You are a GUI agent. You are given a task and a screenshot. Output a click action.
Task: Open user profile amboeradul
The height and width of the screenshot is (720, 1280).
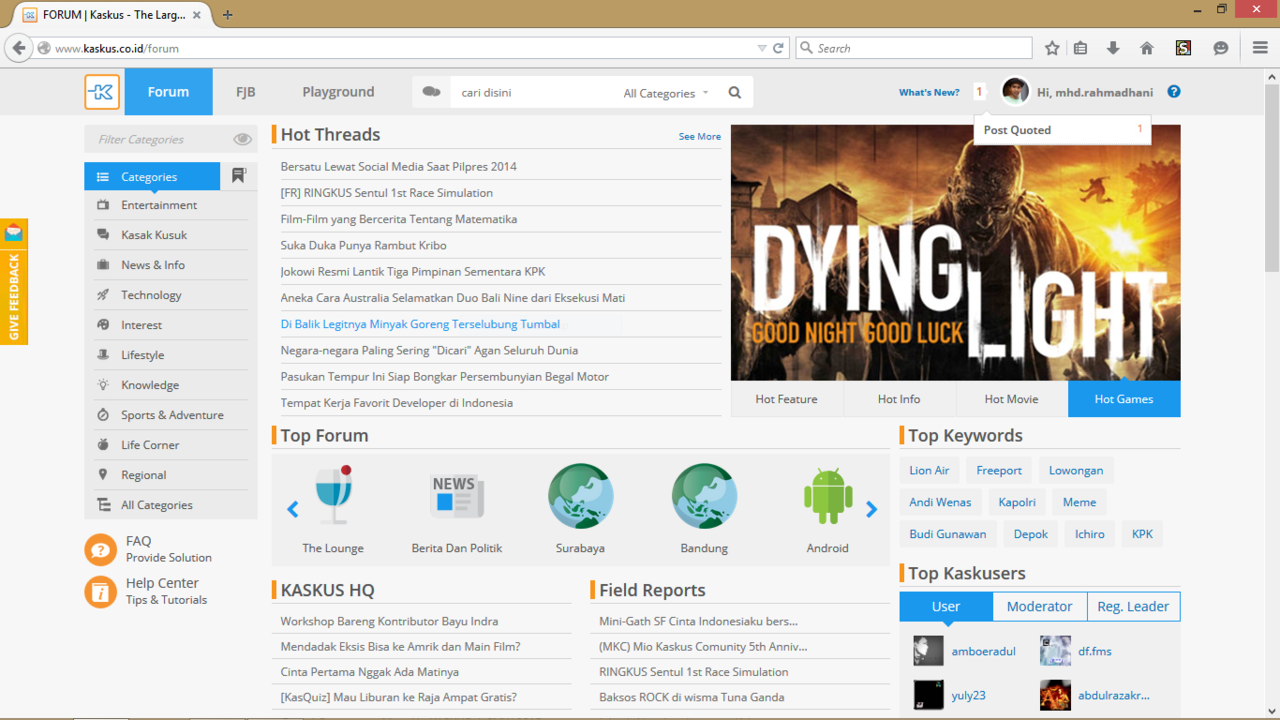[984, 651]
